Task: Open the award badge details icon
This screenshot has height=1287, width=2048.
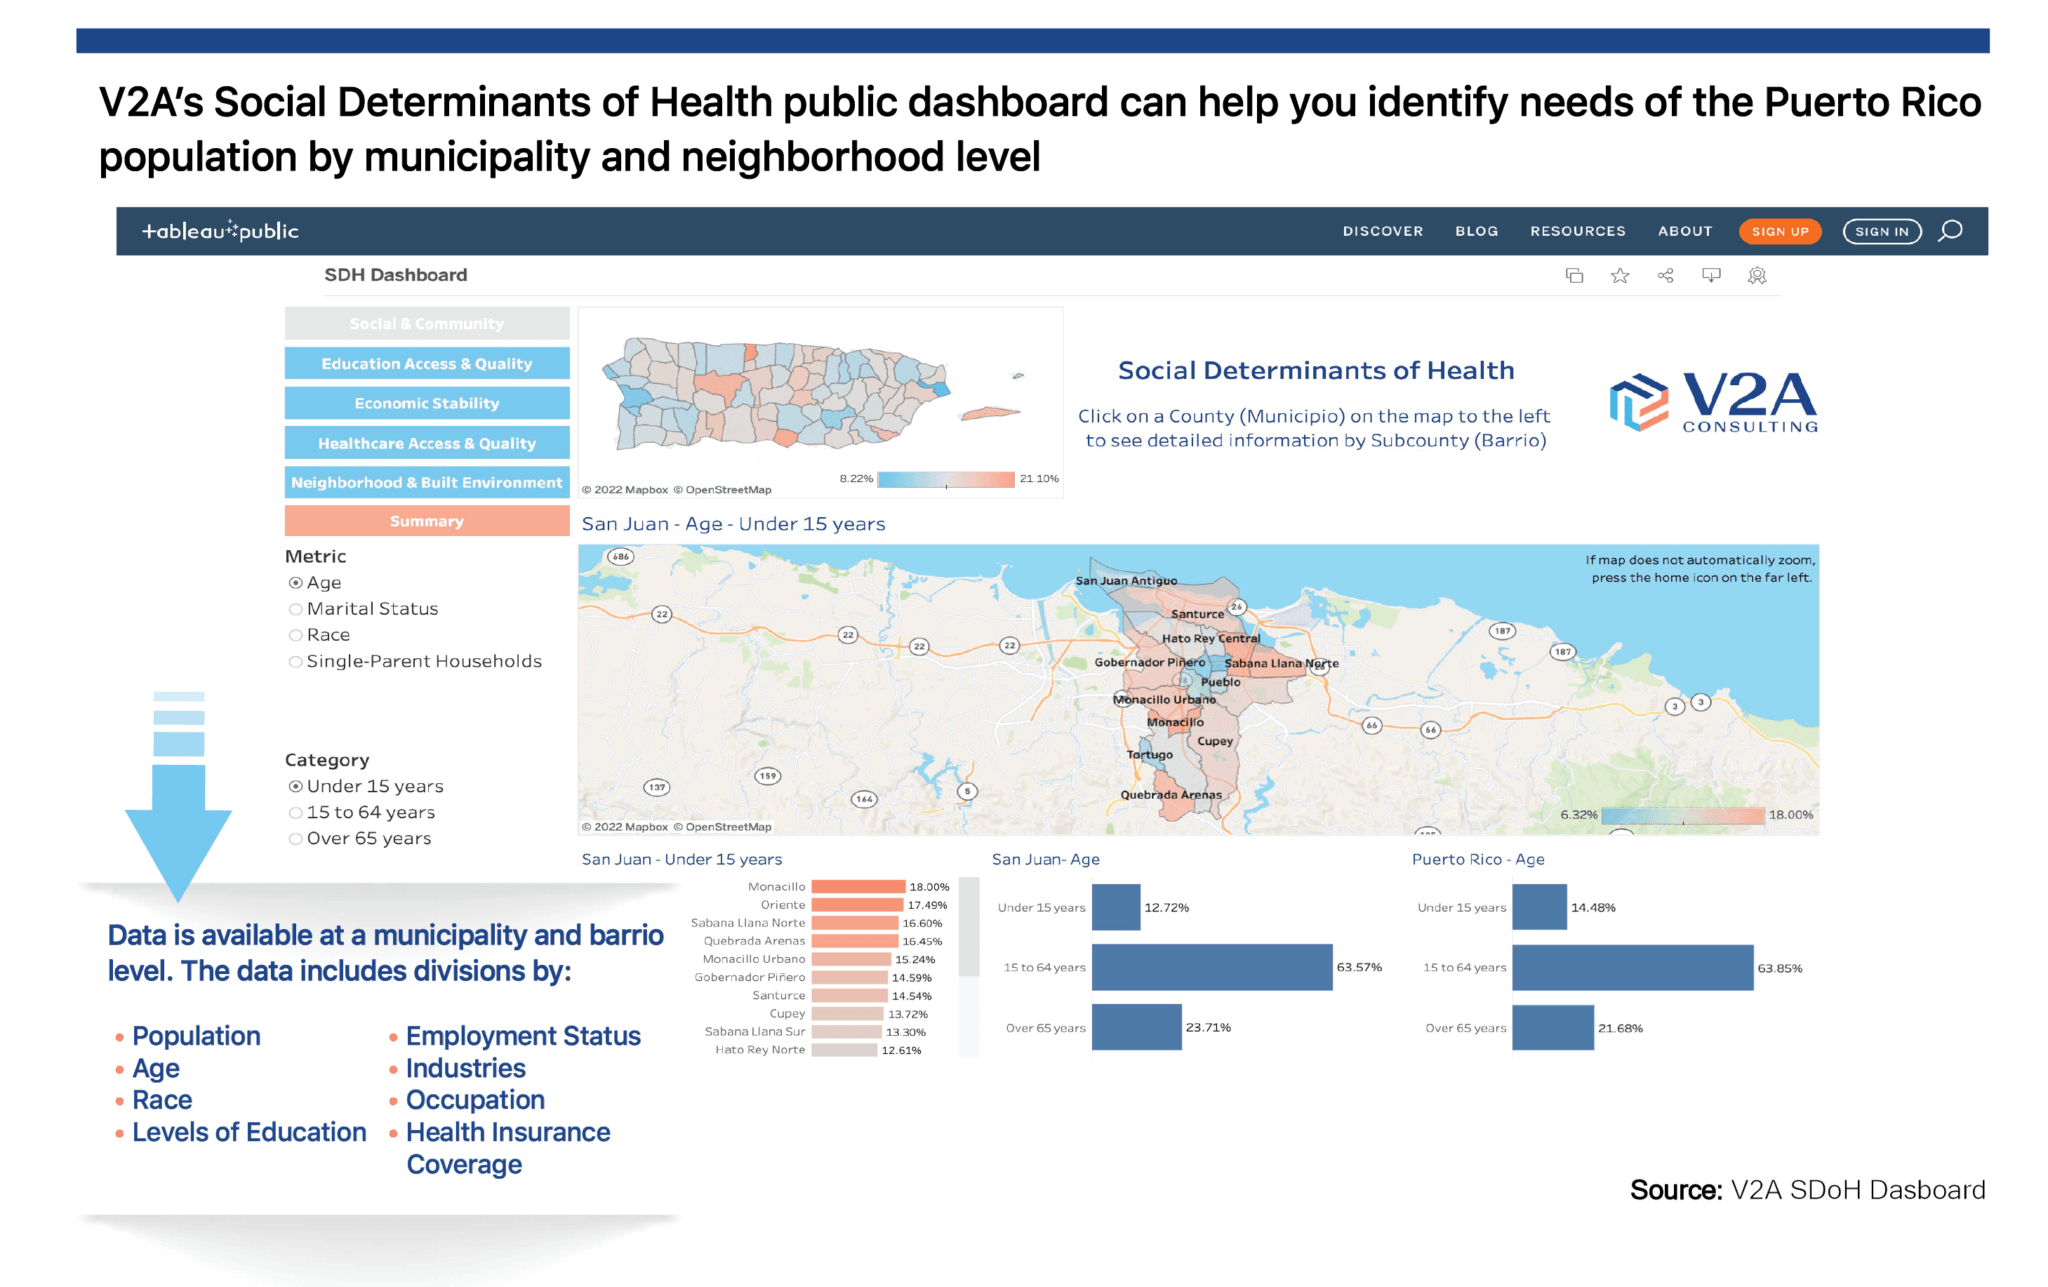Action: (x=1757, y=275)
